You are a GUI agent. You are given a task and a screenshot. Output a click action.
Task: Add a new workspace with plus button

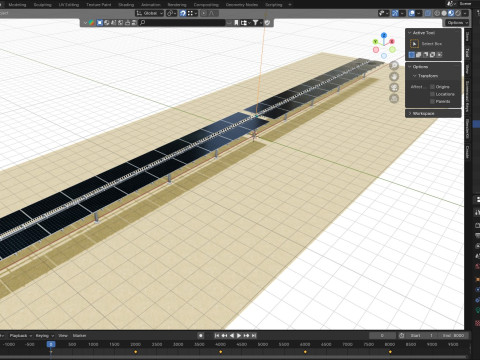(290, 5)
